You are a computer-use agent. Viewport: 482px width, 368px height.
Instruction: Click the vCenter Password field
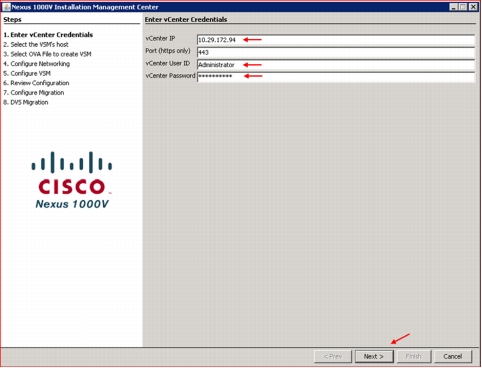pos(336,77)
